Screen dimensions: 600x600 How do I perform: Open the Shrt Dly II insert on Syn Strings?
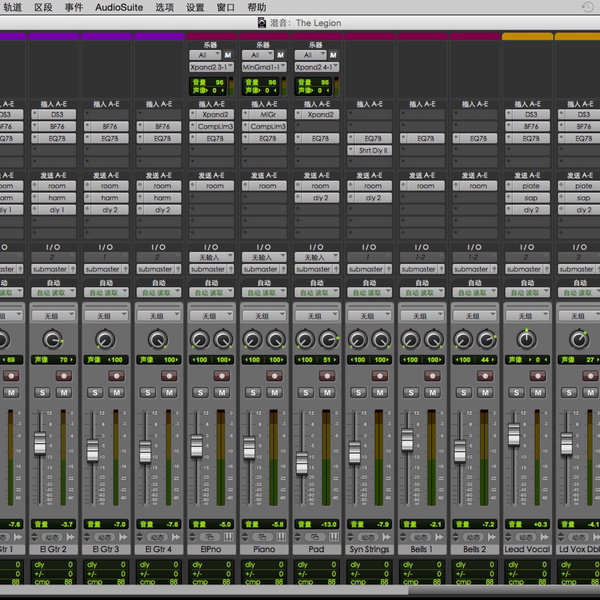[x=373, y=151]
